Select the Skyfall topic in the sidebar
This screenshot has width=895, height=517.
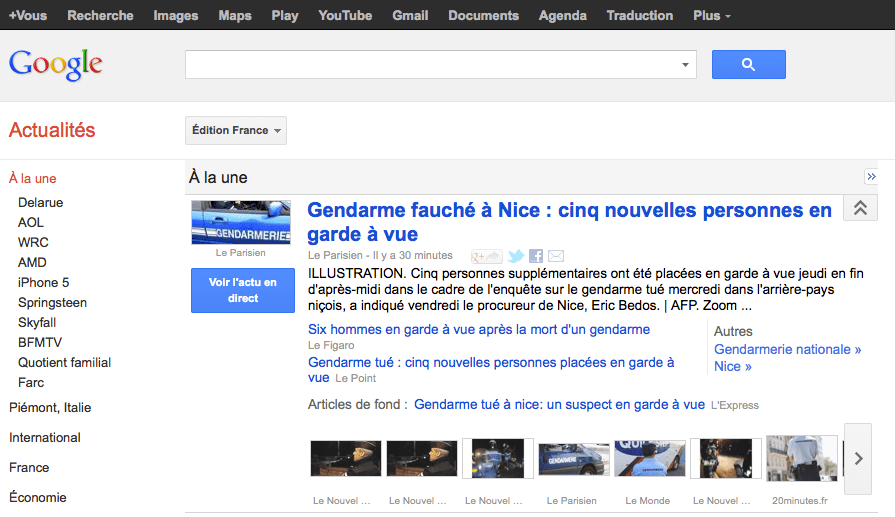point(37,322)
